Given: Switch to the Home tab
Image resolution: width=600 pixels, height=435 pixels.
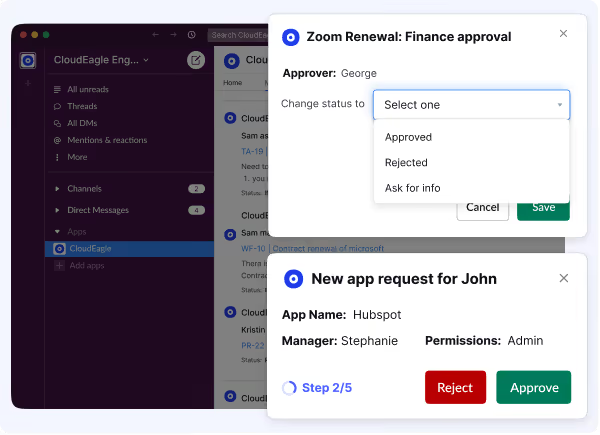Looking at the screenshot, I should pyautogui.click(x=233, y=83).
